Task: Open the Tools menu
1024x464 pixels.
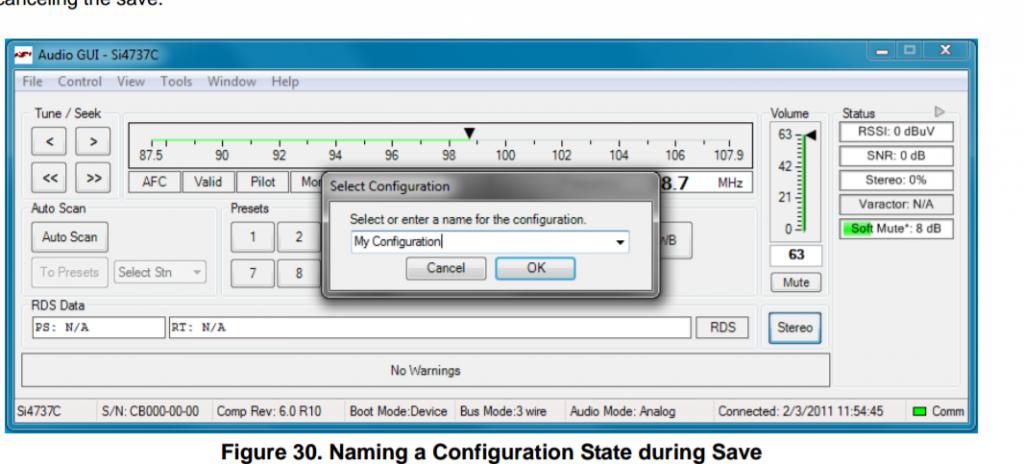Action: (x=176, y=81)
